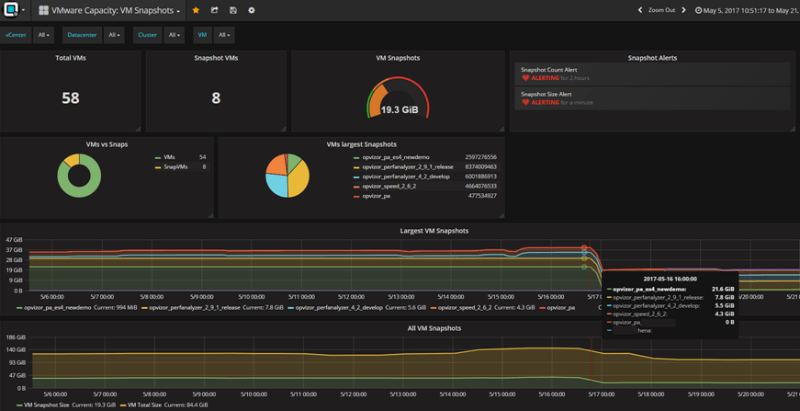The image size is (800, 411).
Task: Shift time range back with left arrow
Action: click(640, 10)
